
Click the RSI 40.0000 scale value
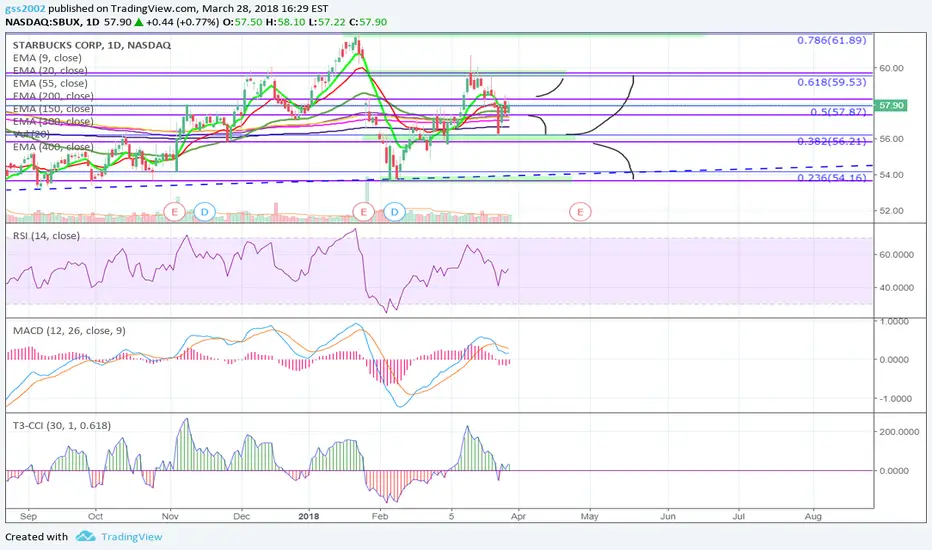click(x=897, y=288)
